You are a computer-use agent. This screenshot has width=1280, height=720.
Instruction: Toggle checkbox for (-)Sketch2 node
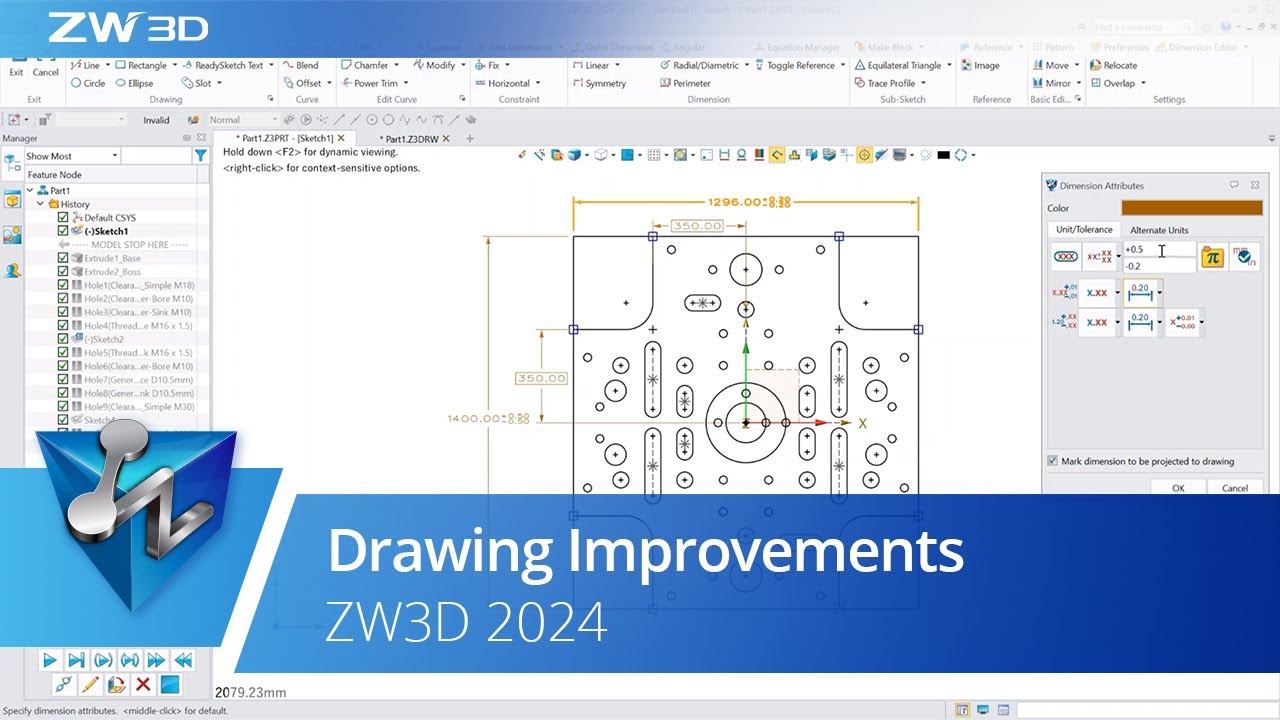pyautogui.click(x=64, y=339)
